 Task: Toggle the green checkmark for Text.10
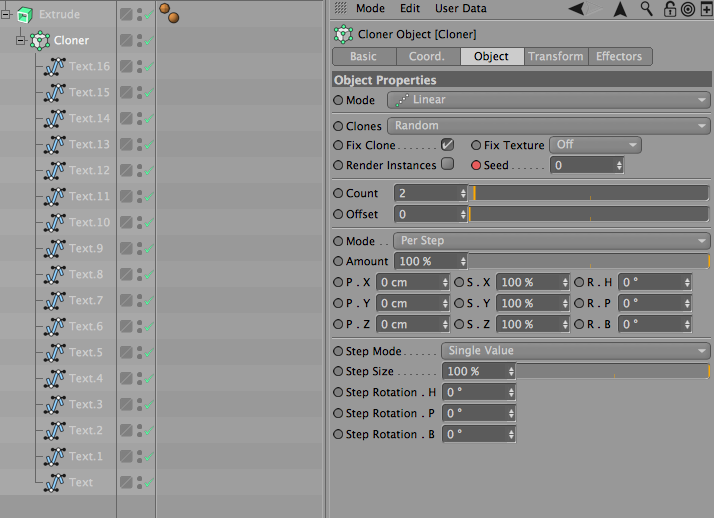pyautogui.click(x=149, y=223)
